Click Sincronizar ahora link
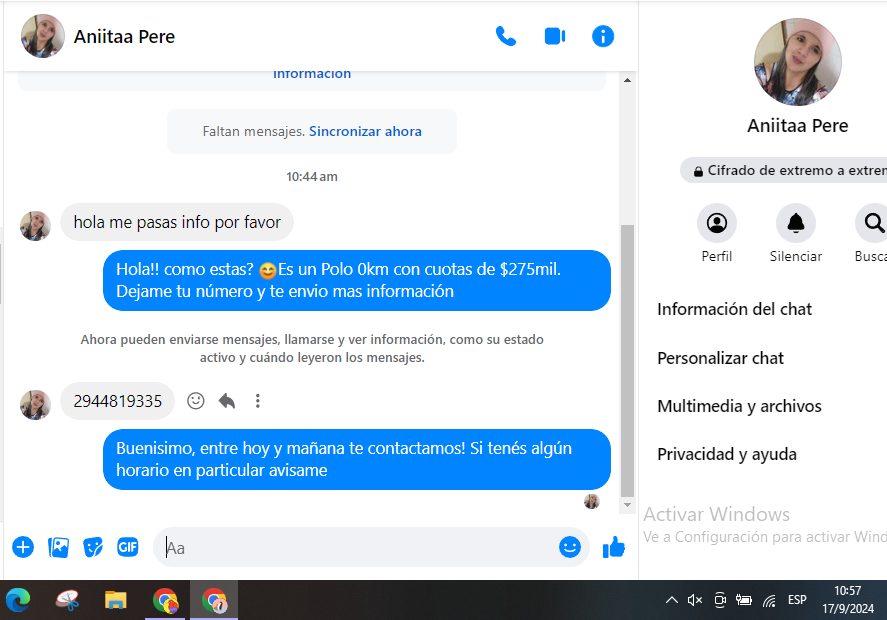Viewport: 887px width, 620px height. [x=365, y=131]
